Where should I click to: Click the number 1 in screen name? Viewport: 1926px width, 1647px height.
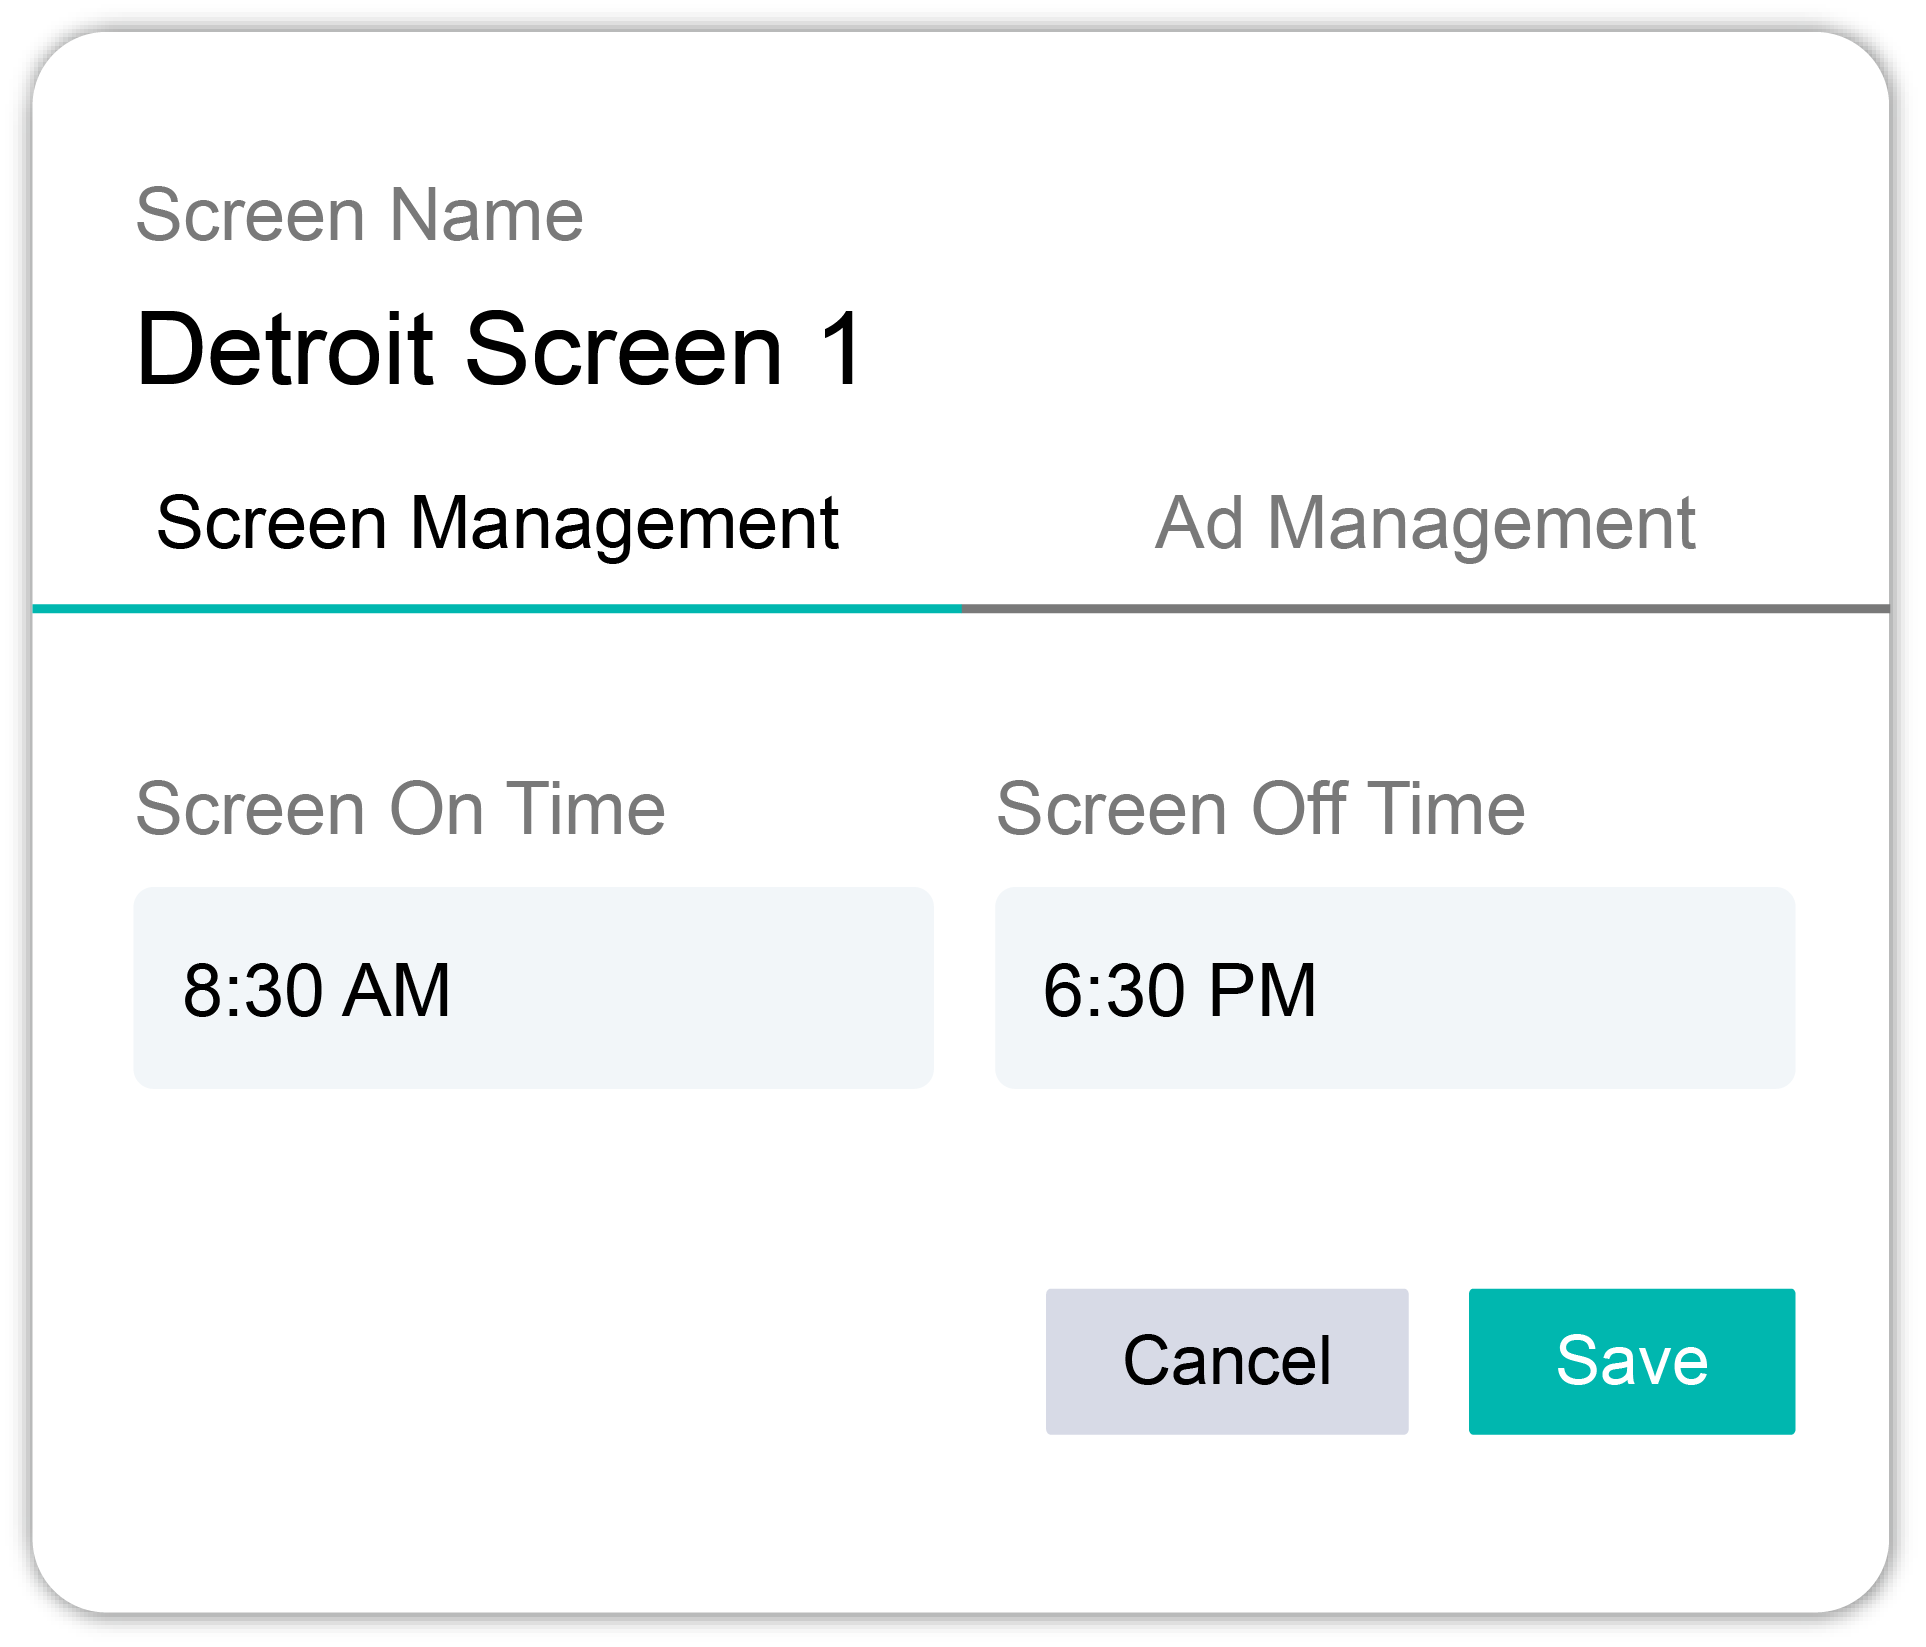point(842,349)
